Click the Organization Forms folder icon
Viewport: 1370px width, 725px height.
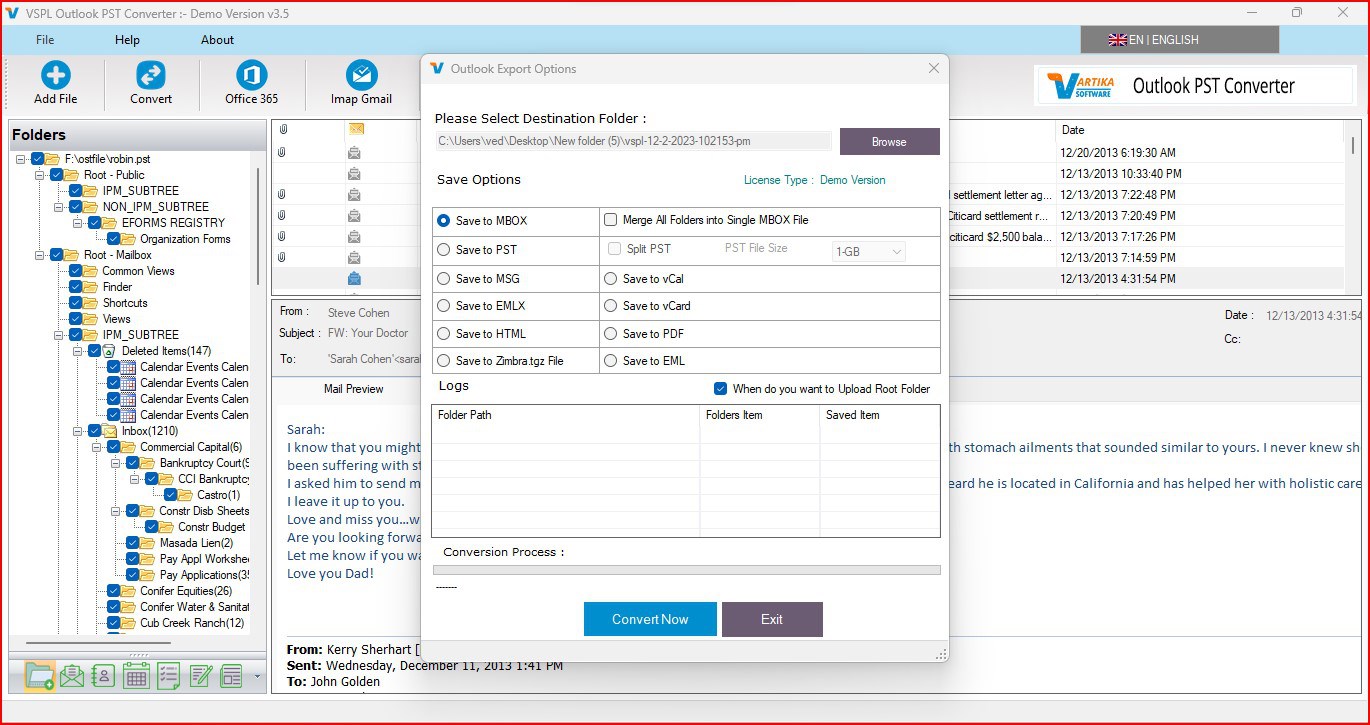tap(128, 239)
